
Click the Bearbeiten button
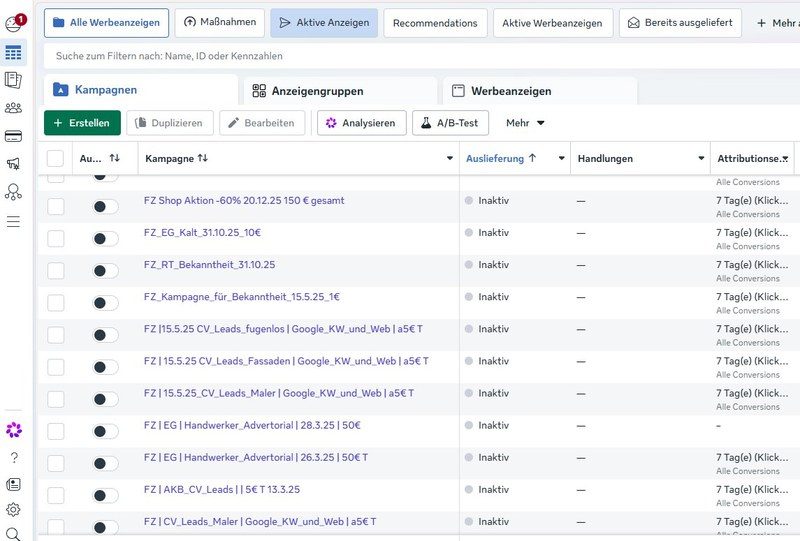(x=262, y=123)
